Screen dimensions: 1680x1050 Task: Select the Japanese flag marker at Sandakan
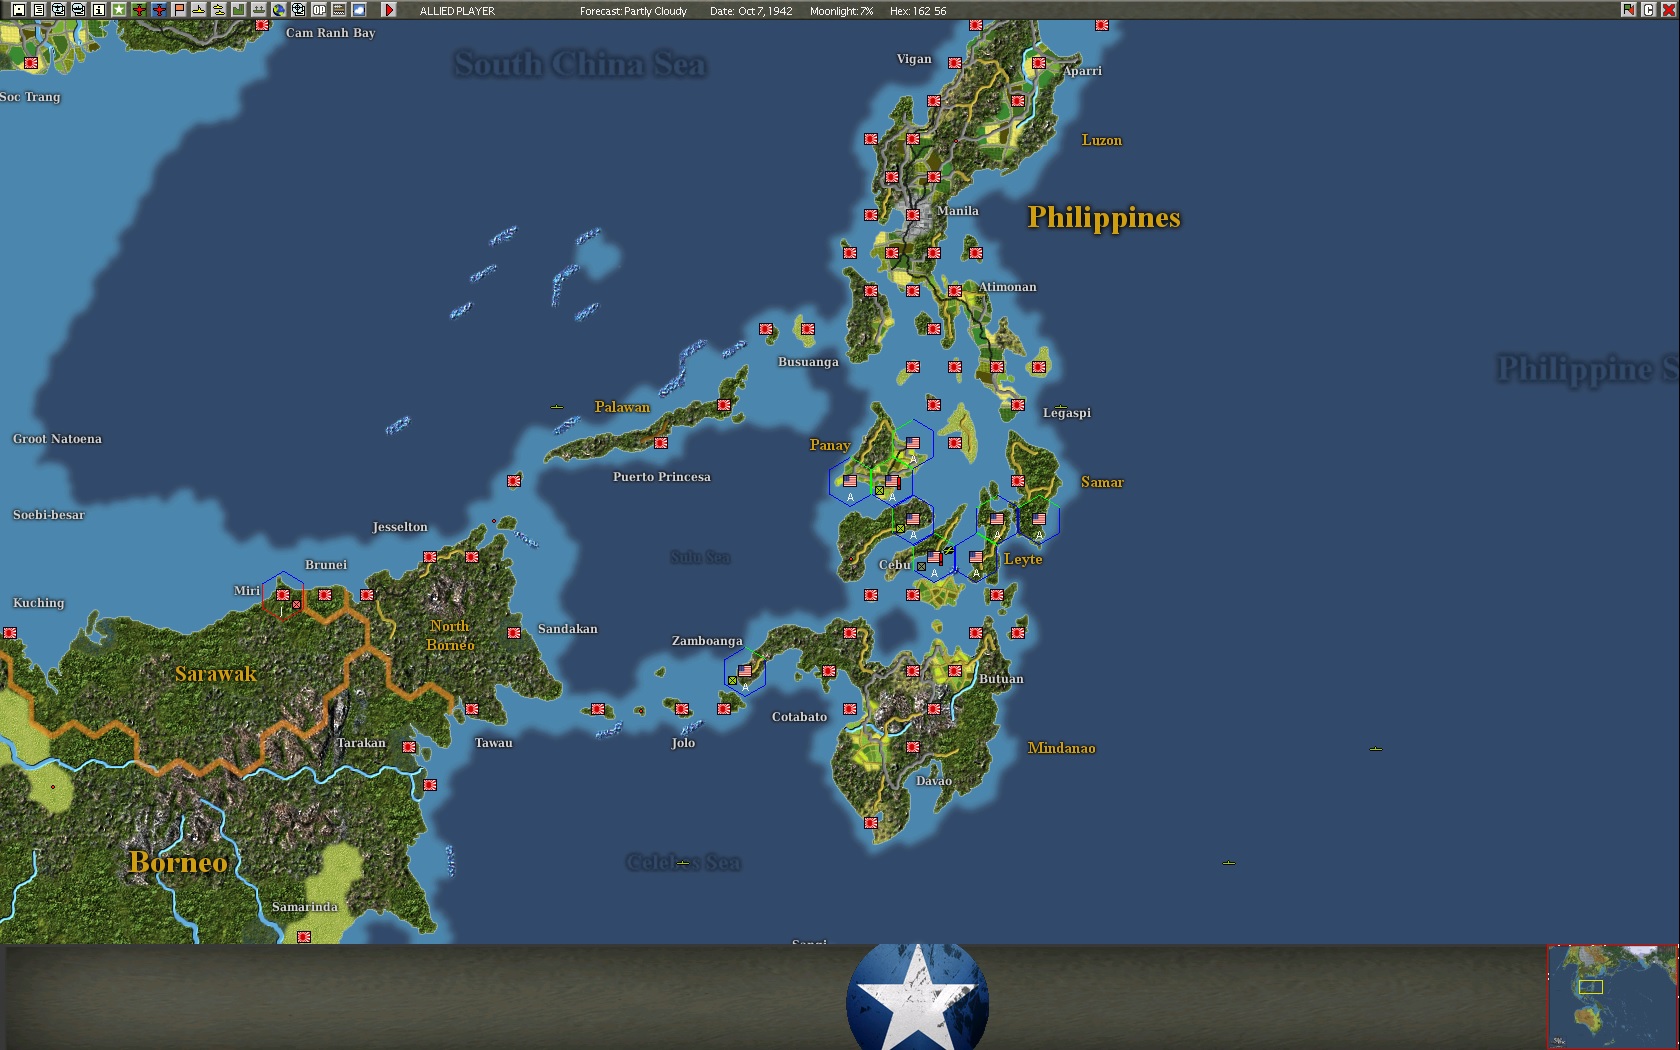click(514, 633)
